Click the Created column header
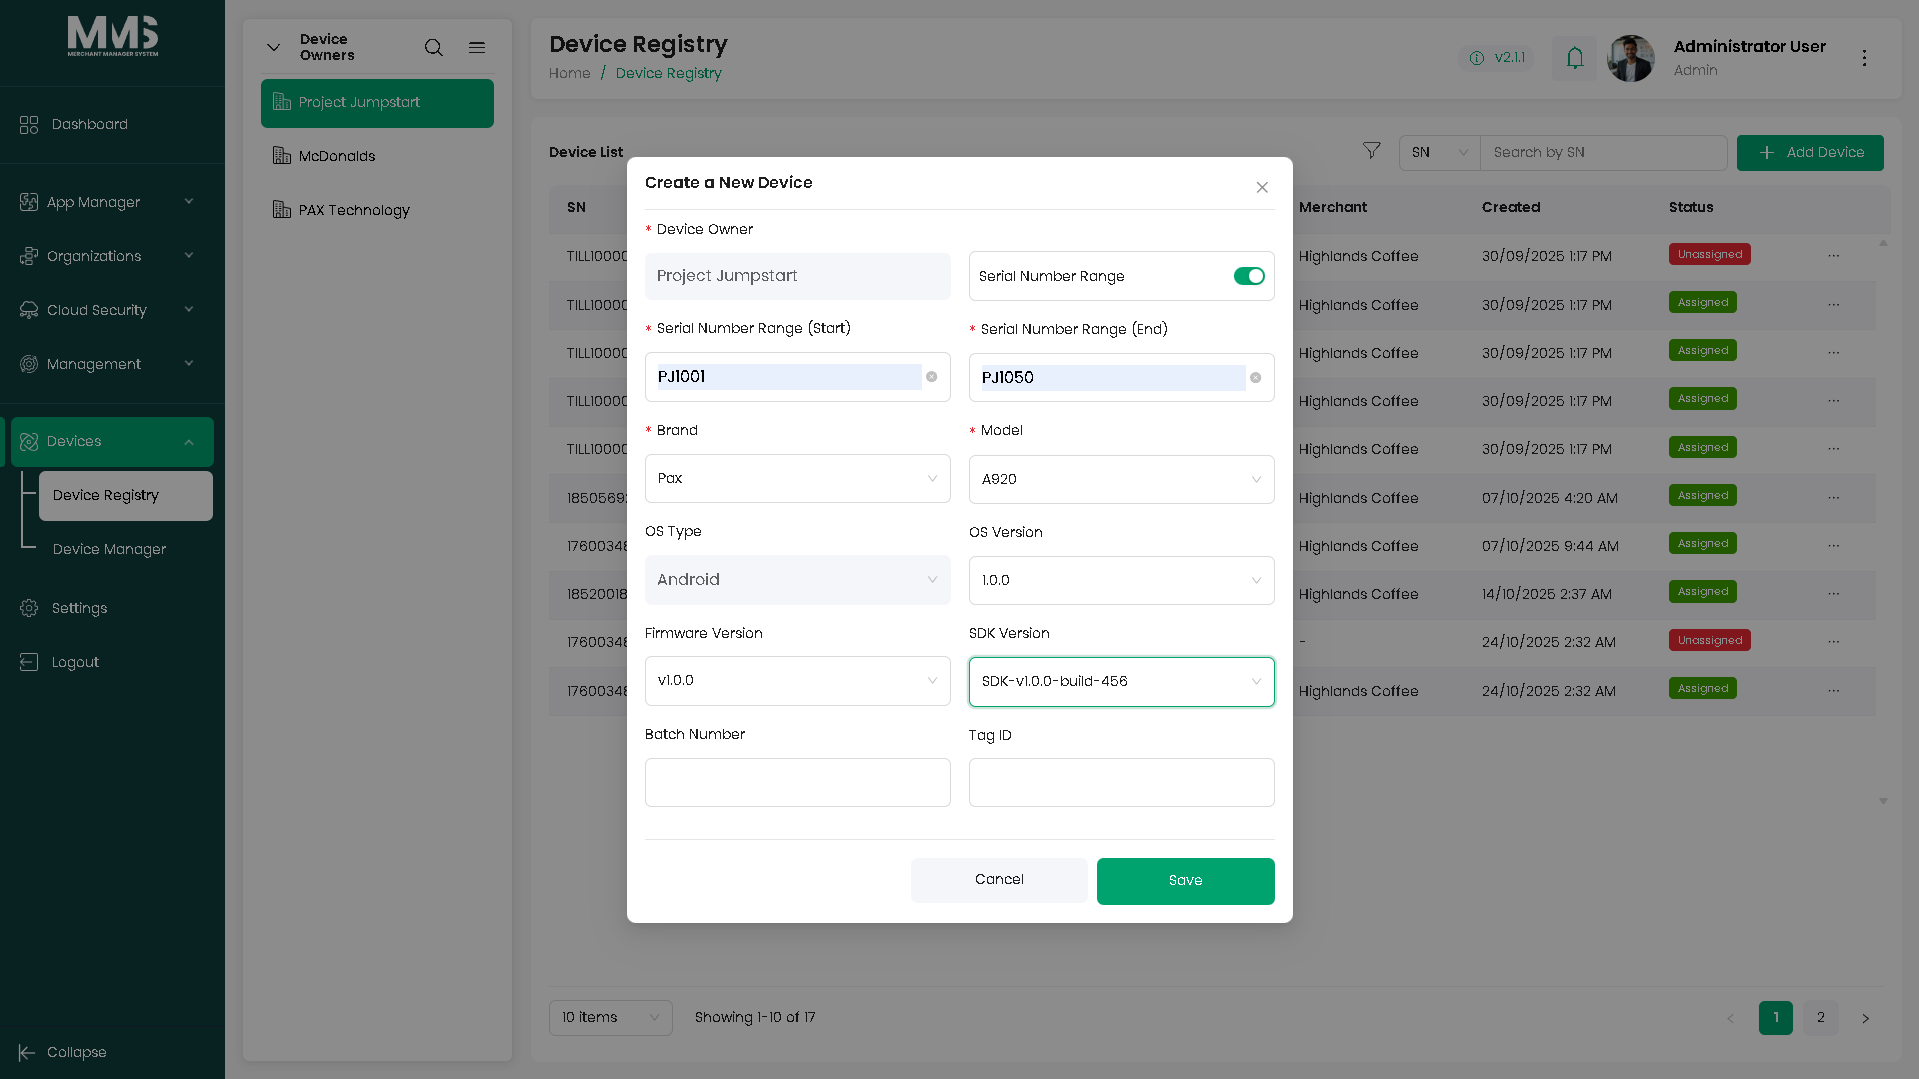Image resolution: width=1919 pixels, height=1079 pixels. 1510,207
